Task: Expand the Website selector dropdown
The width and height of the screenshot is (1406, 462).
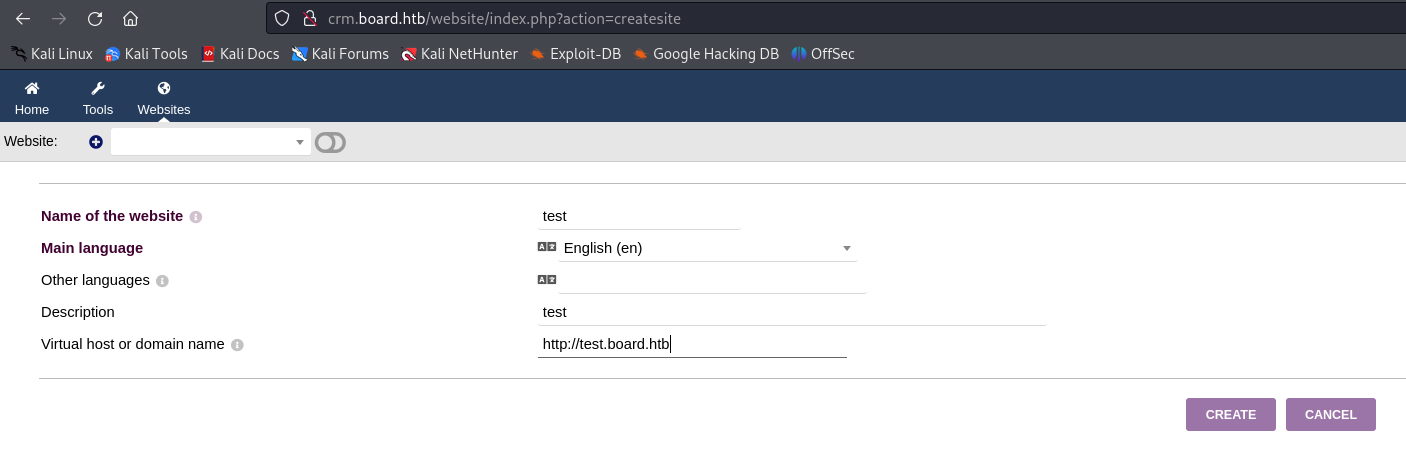Action: coord(211,142)
